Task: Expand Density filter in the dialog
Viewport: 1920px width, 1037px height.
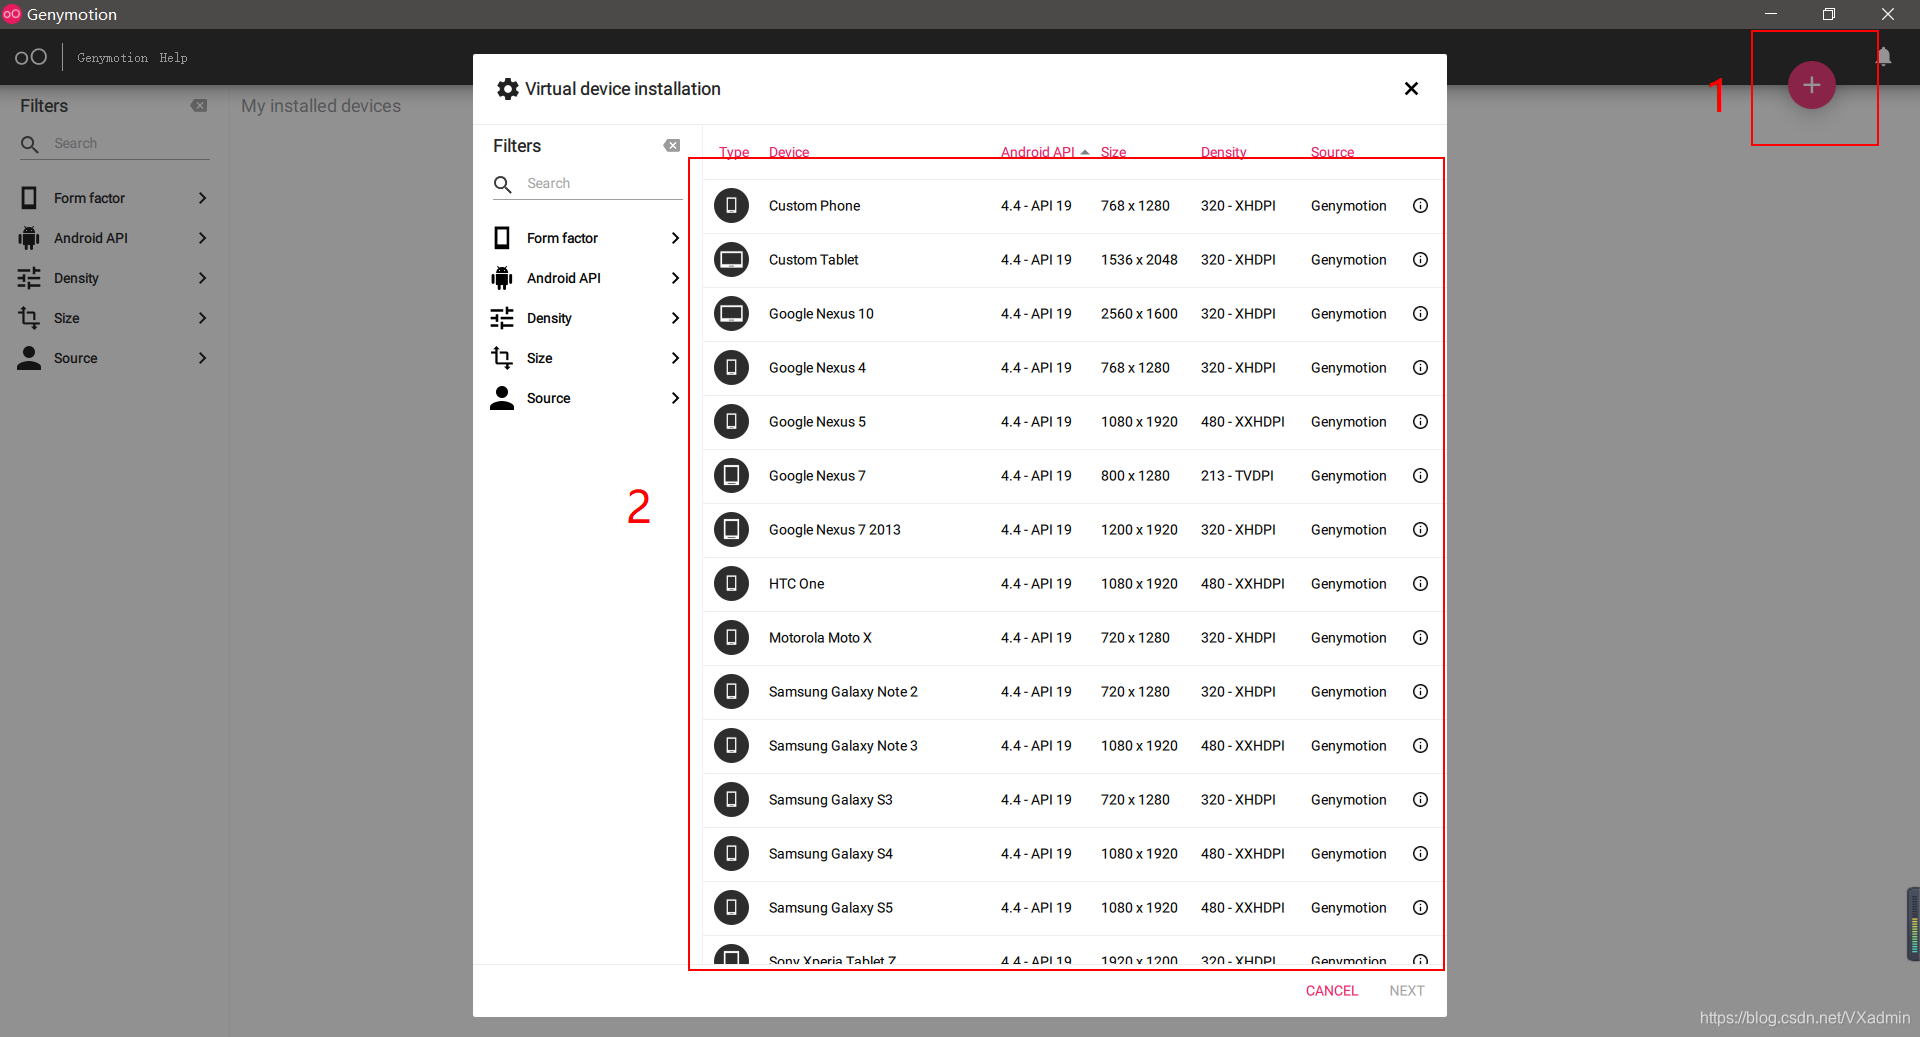Action: [586, 318]
